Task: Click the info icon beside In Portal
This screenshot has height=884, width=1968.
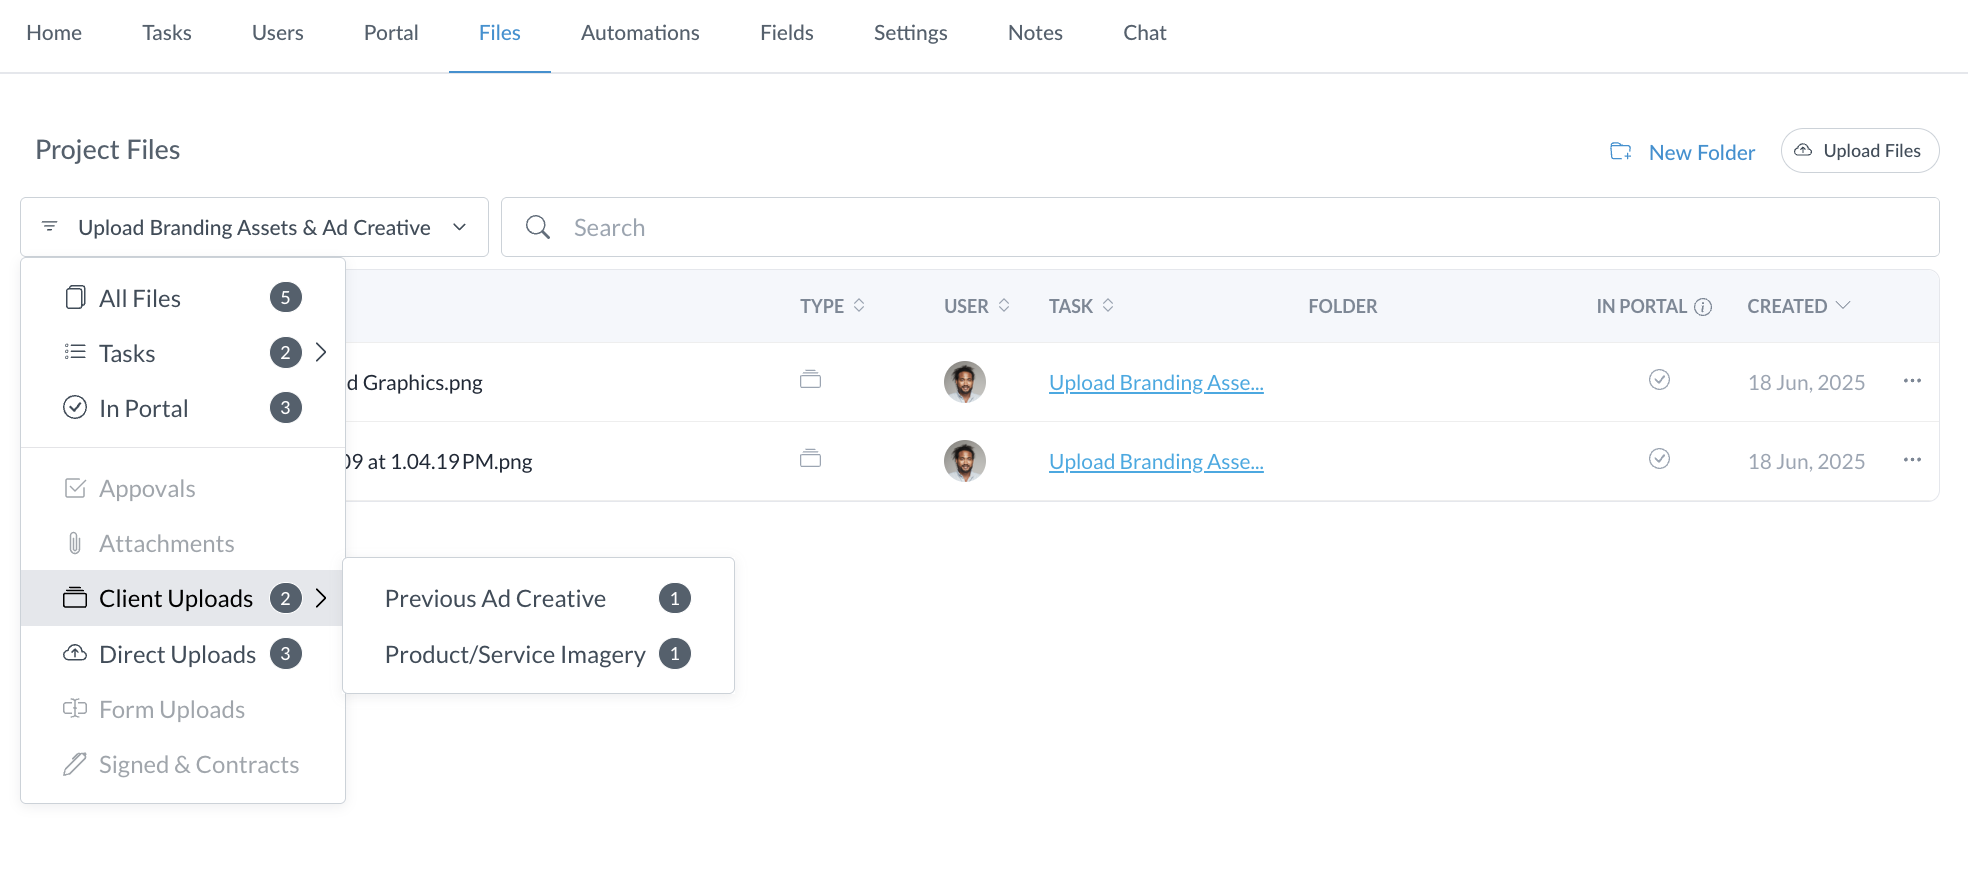Action: 1703,307
